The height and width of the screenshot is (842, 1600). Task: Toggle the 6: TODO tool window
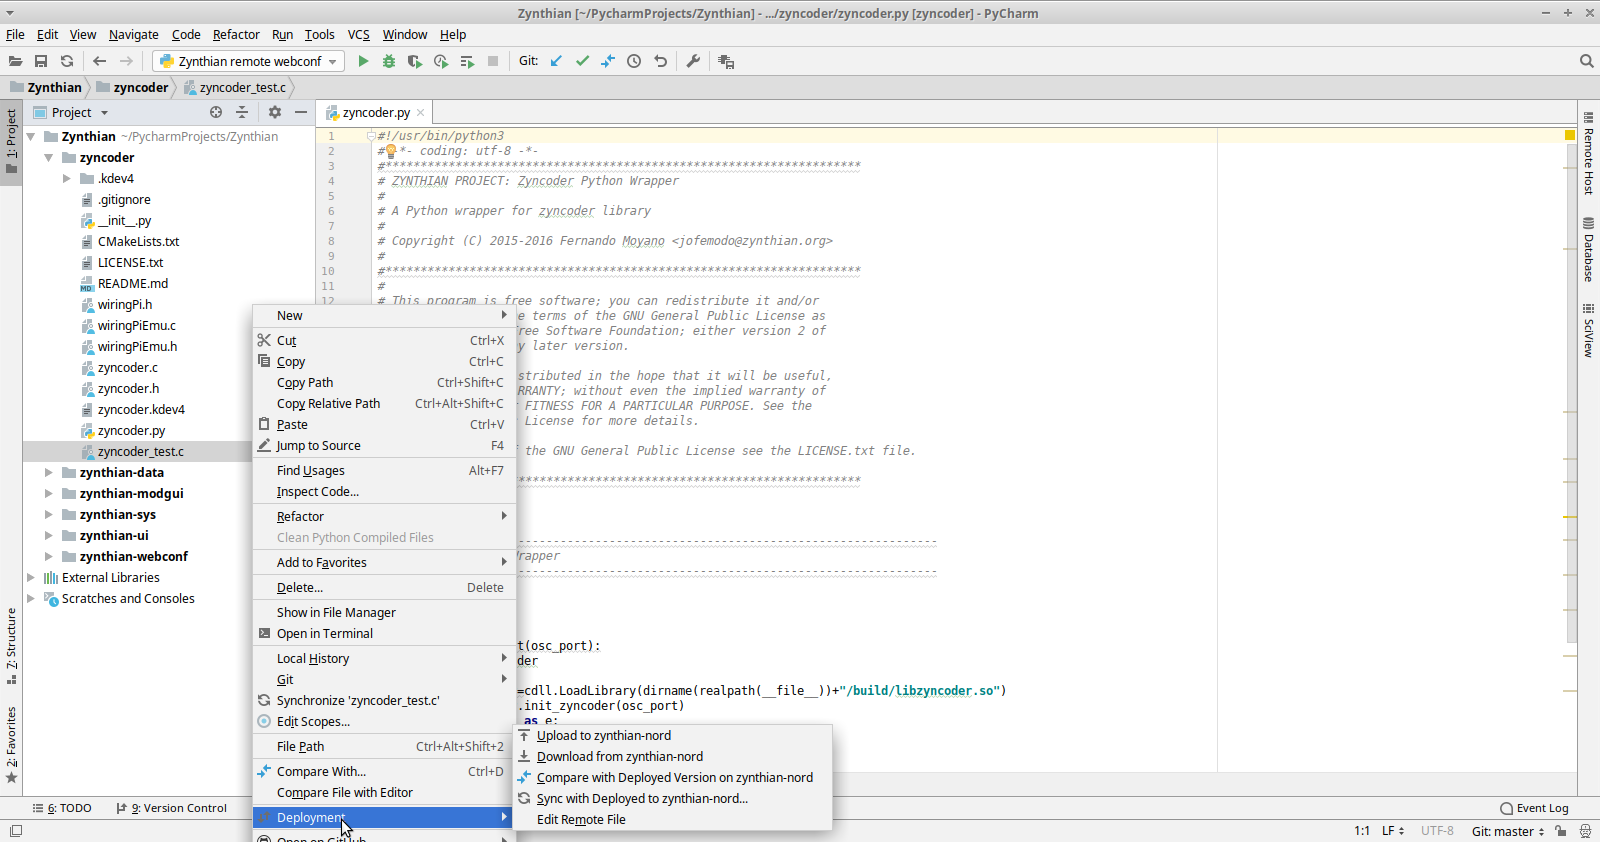click(x=62, y=808)
